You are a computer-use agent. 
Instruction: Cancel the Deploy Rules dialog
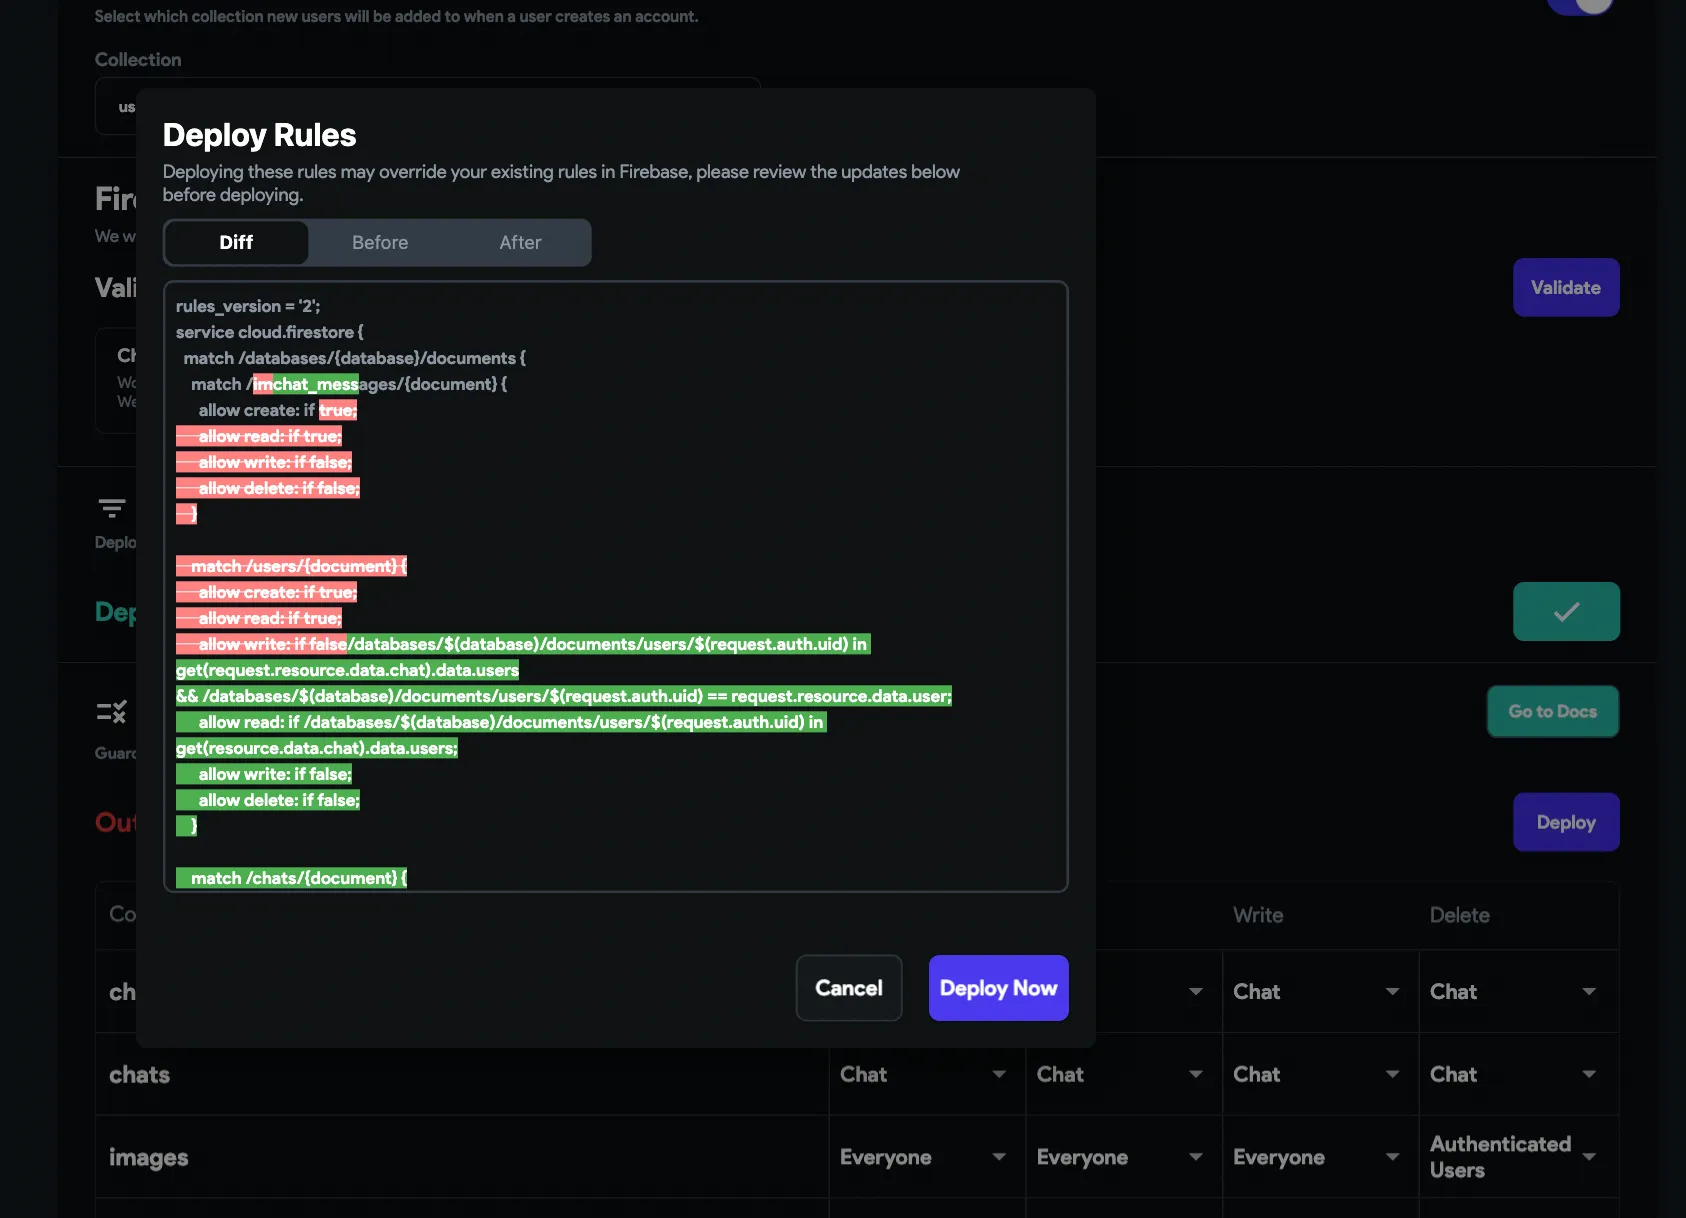849,988
